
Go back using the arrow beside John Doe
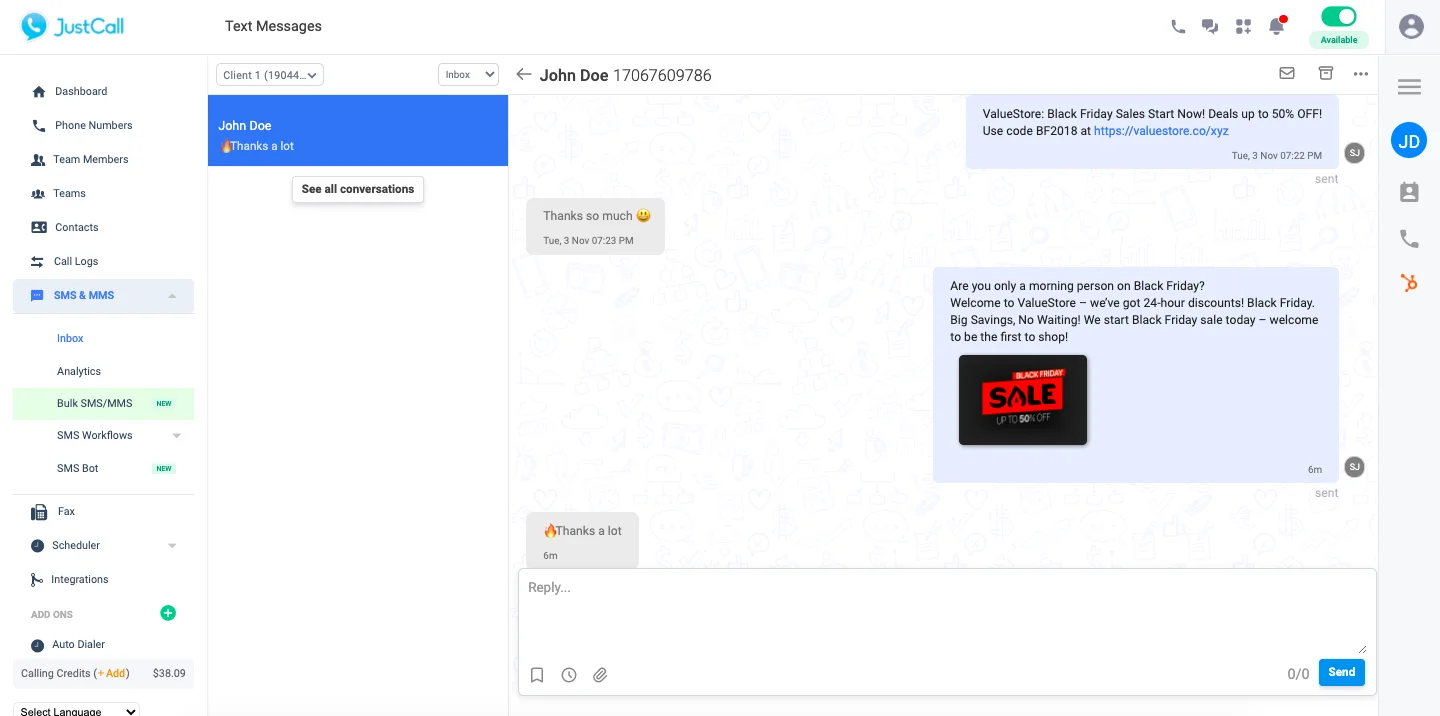523,74
